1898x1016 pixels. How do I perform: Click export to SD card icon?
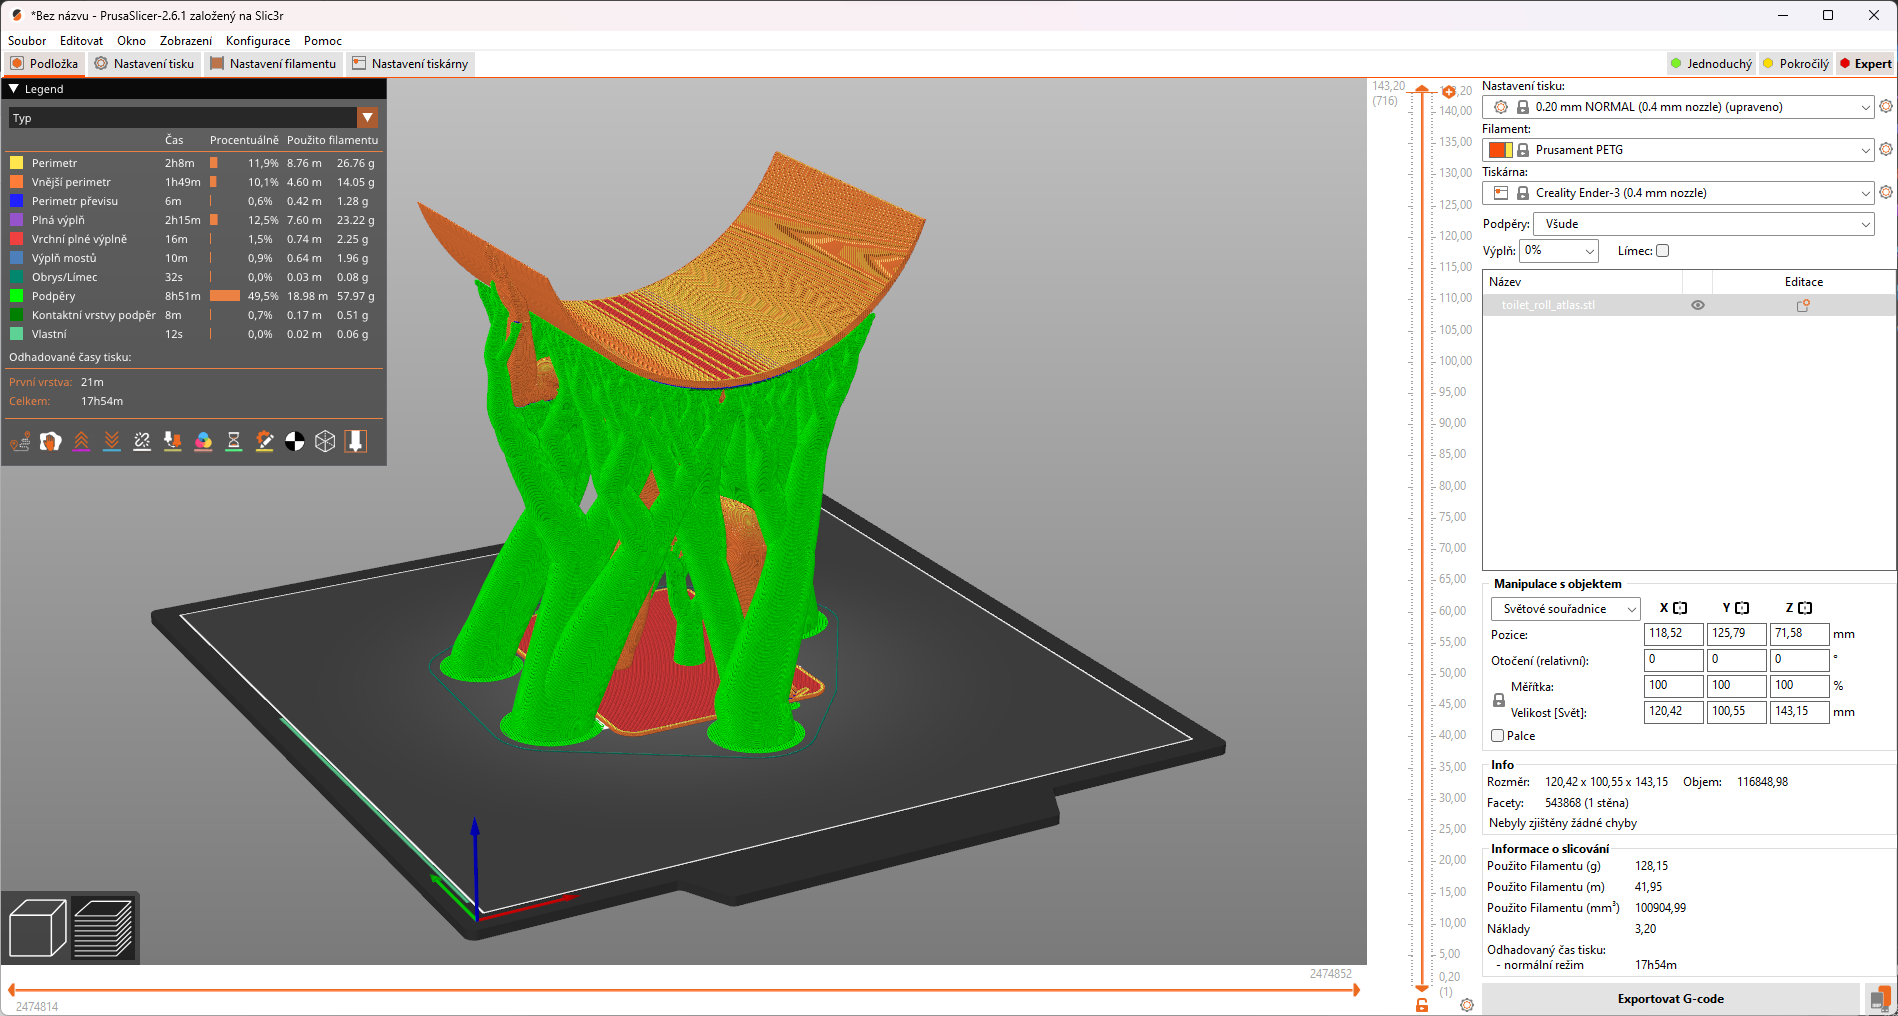pyautogui.click(x=1880, y=999)
